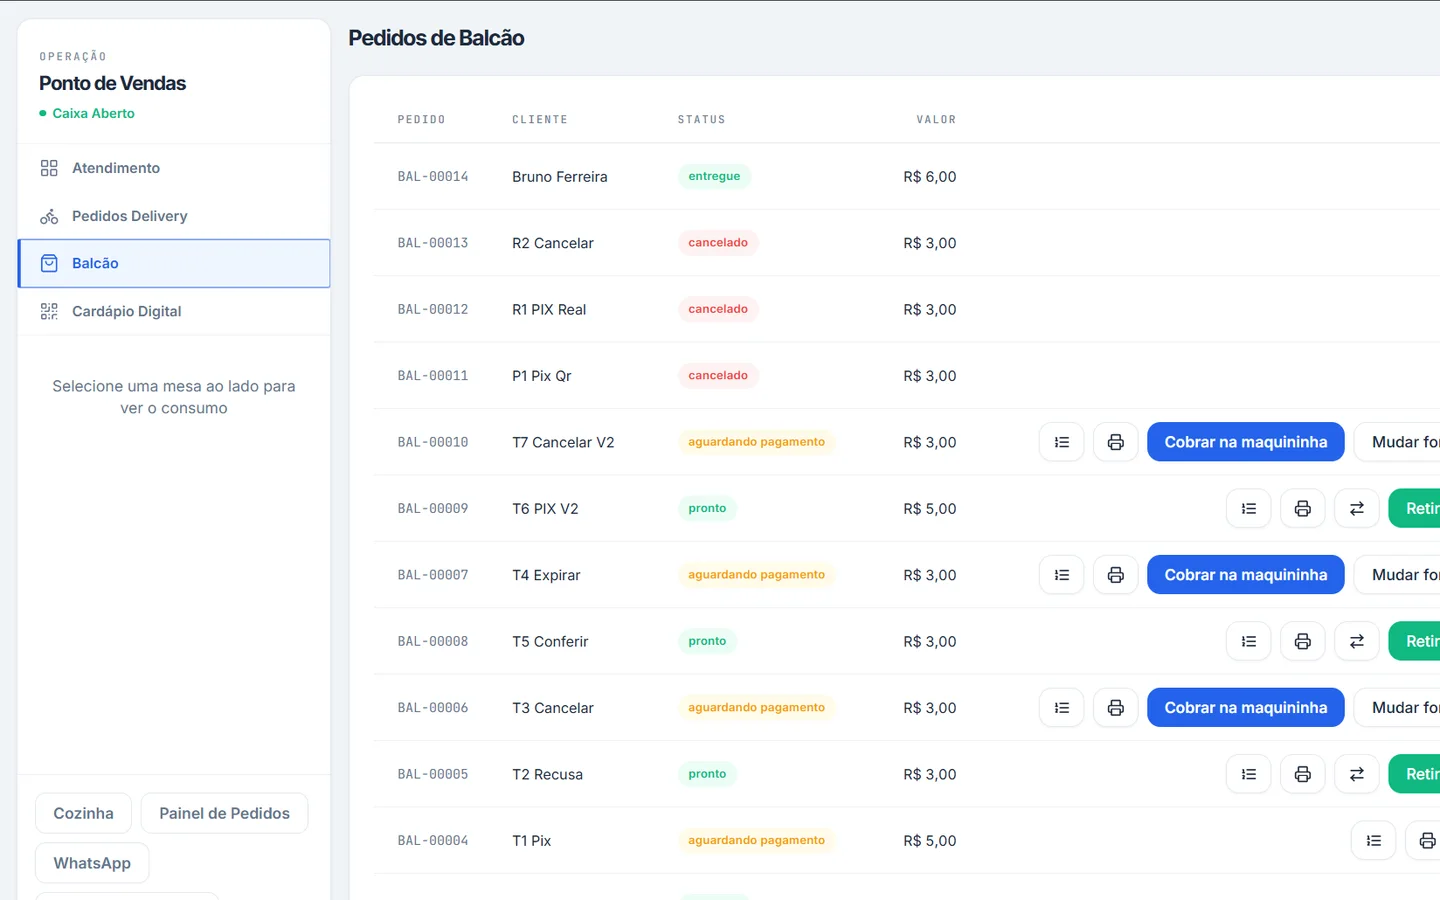This screenshot has width=1440, height=900.
Task: Click printer icon in T4 Expirar row
Action: [1116, 575]
